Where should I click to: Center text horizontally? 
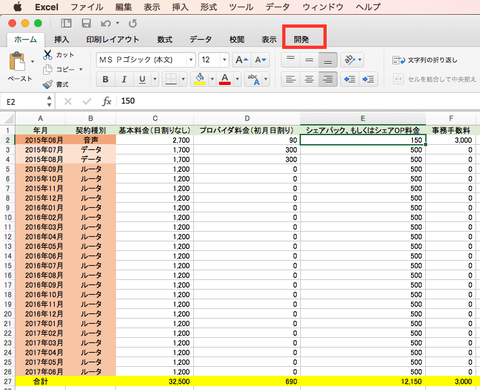[x=309, y=79]
